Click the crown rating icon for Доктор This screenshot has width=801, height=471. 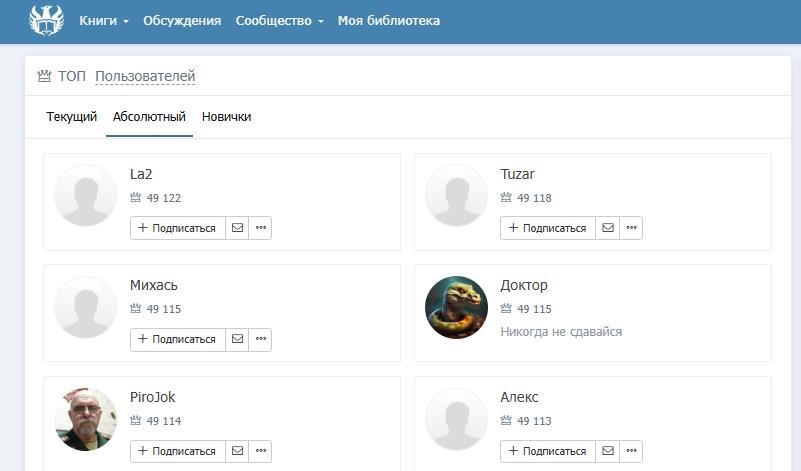506,309
